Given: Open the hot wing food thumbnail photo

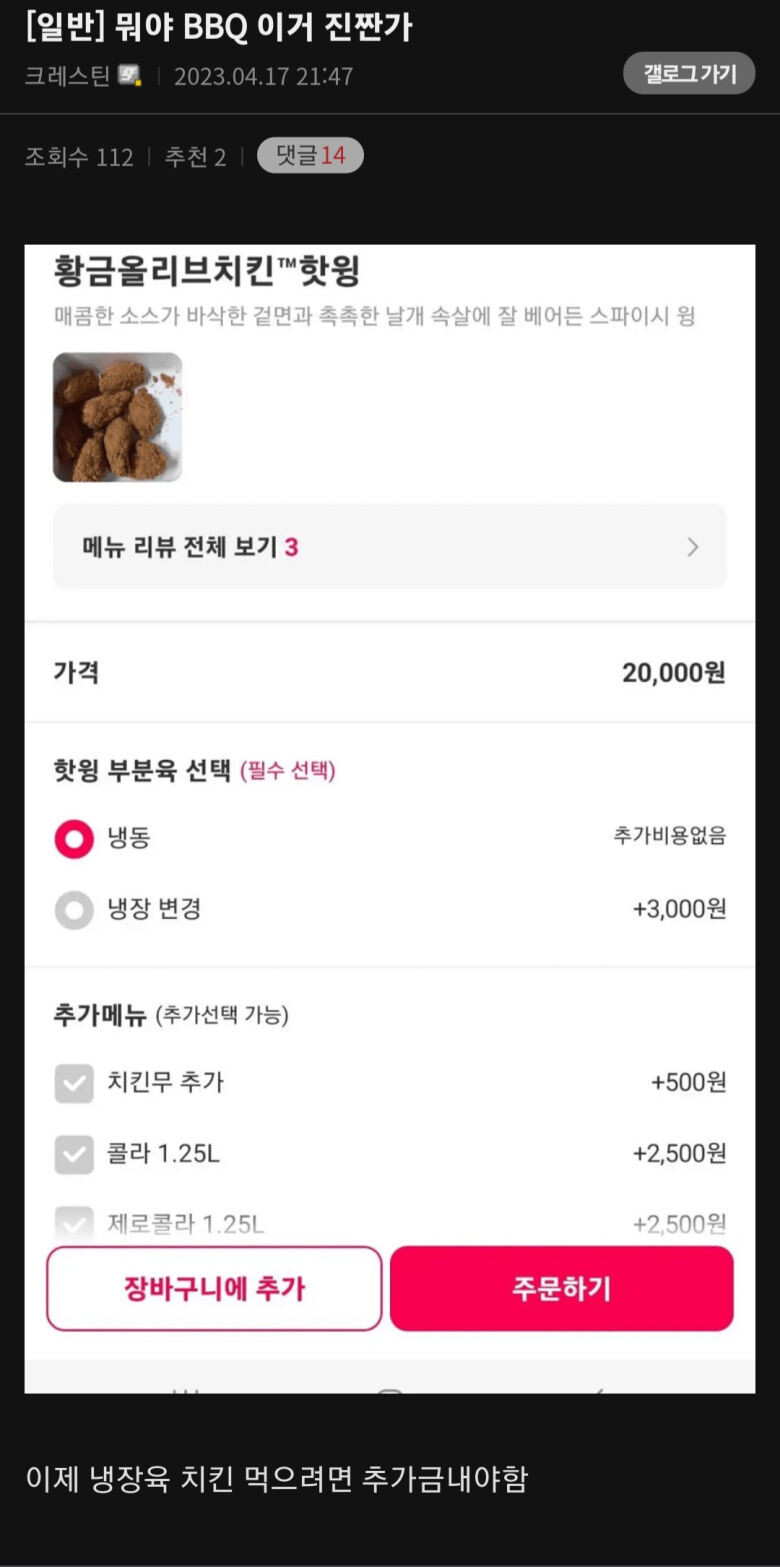Looking at the screenshot, I should click(118, 417).
